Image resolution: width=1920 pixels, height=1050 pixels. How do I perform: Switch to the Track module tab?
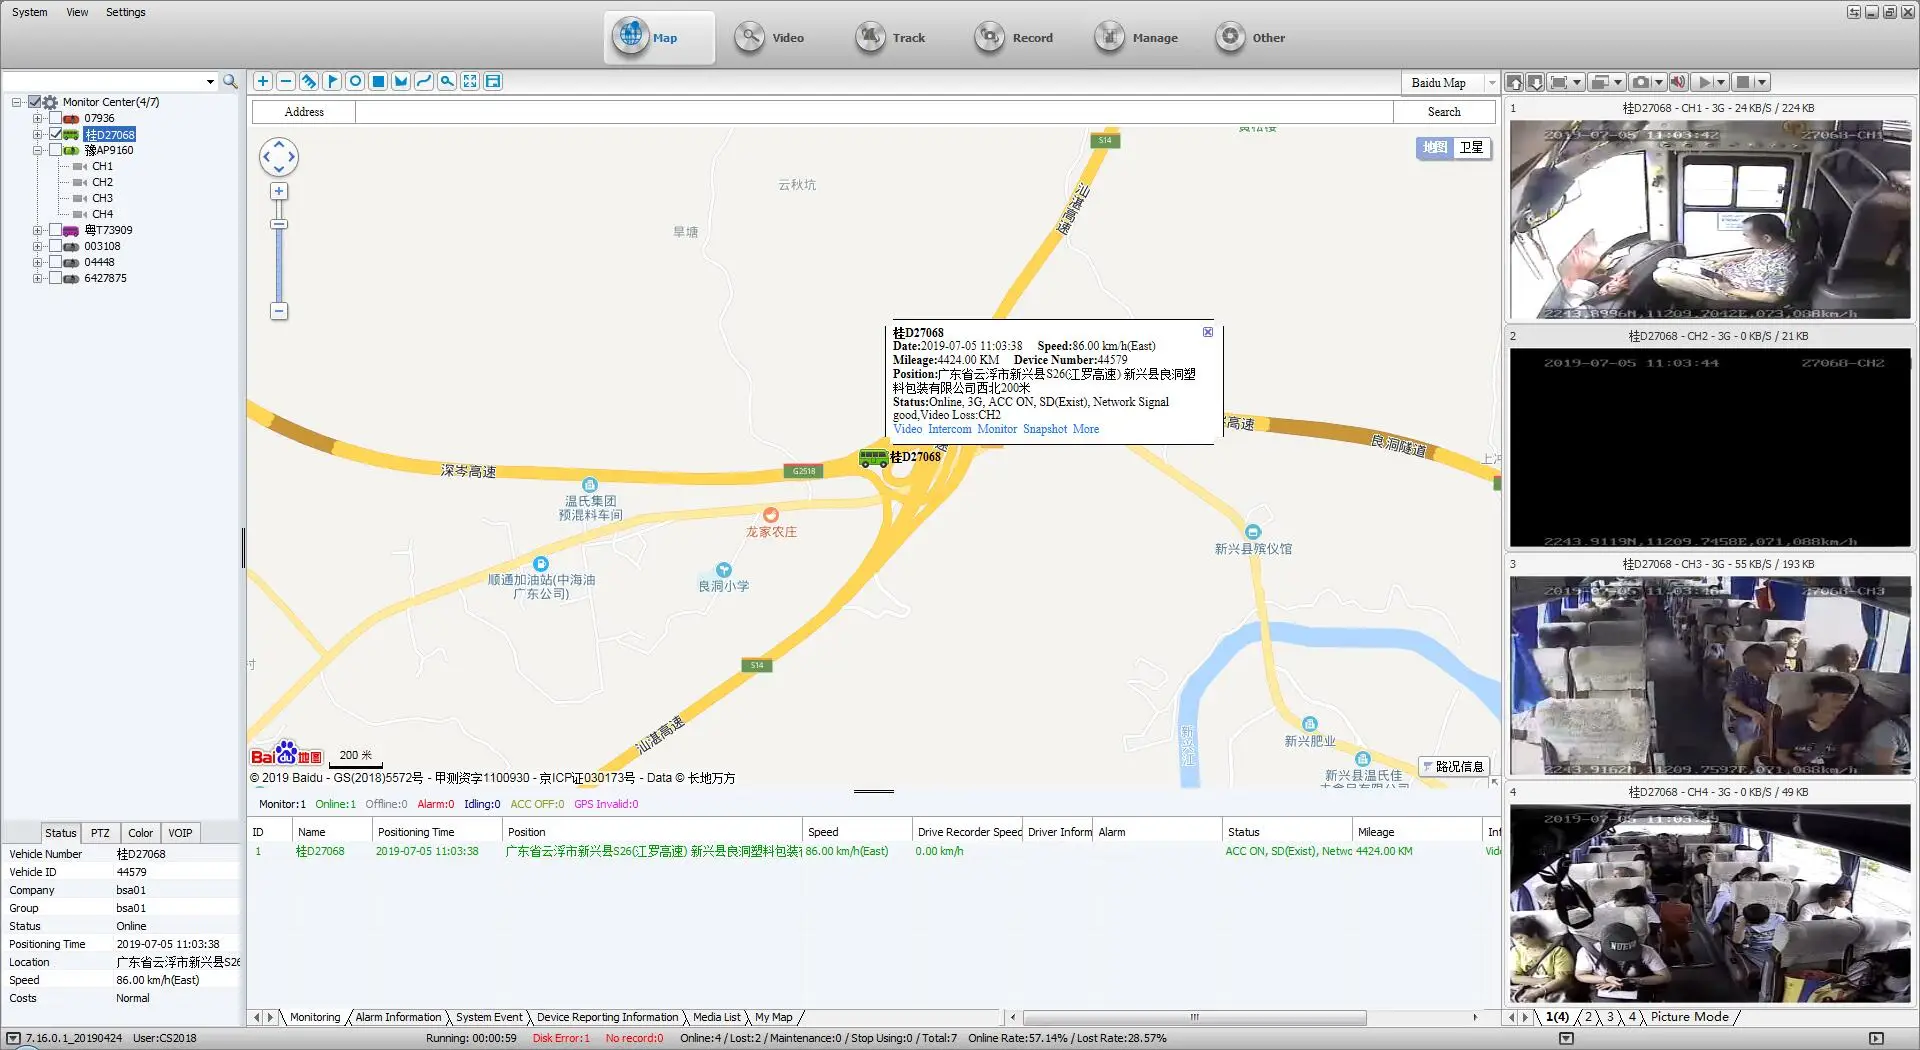click(891, 38)
